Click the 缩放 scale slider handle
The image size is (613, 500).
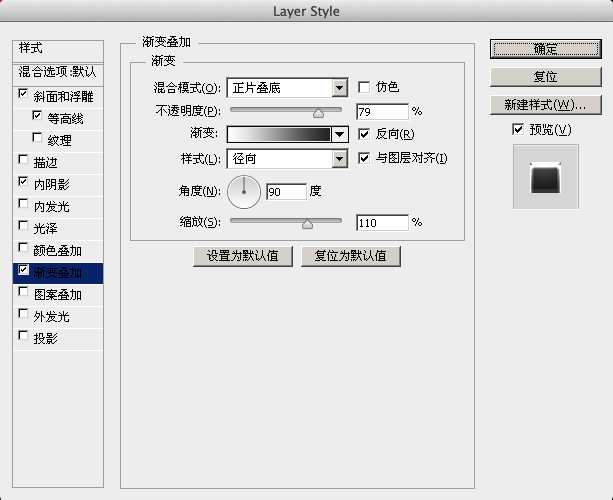point(308,224)
